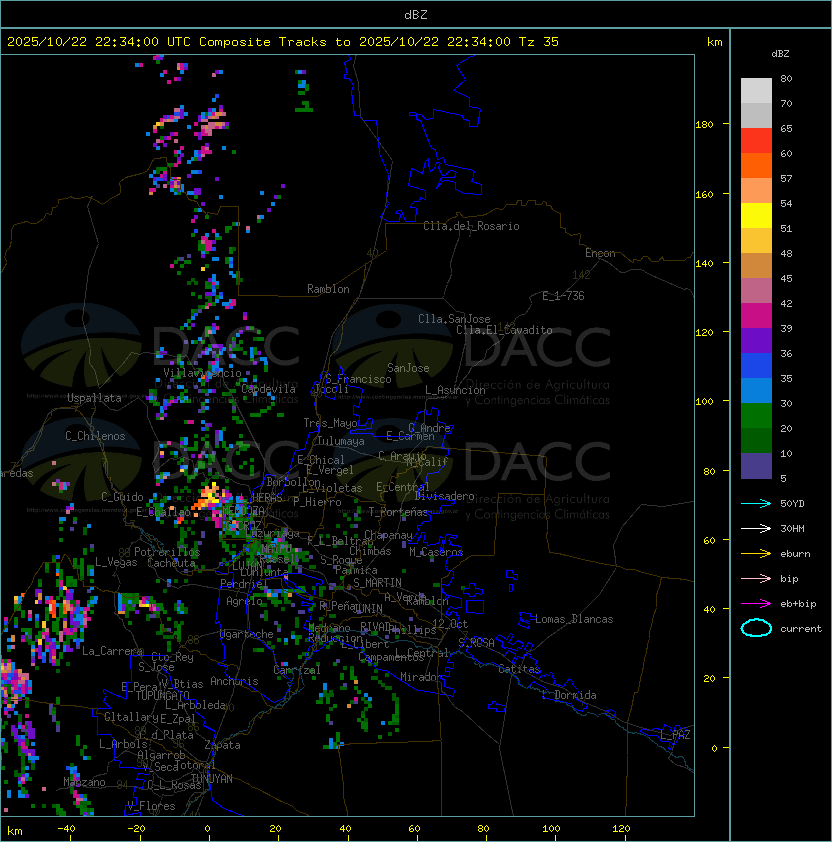The height and width of the screenshot is (842, 832).
Task: Click the 'Clla.El_Cavadito' map label
Action: (x=504, y=330)
